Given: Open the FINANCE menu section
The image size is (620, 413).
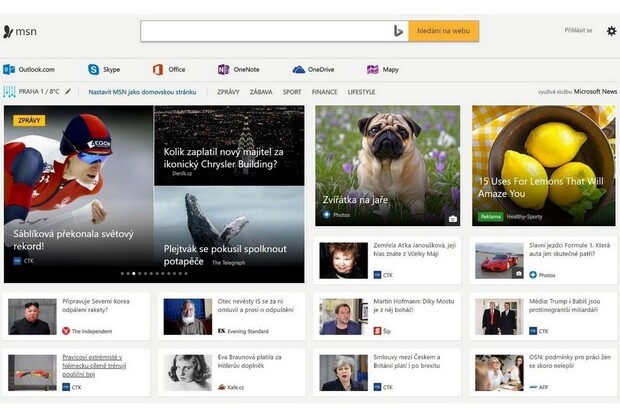Looking at the screenshot, I should (x=324, y=92).
